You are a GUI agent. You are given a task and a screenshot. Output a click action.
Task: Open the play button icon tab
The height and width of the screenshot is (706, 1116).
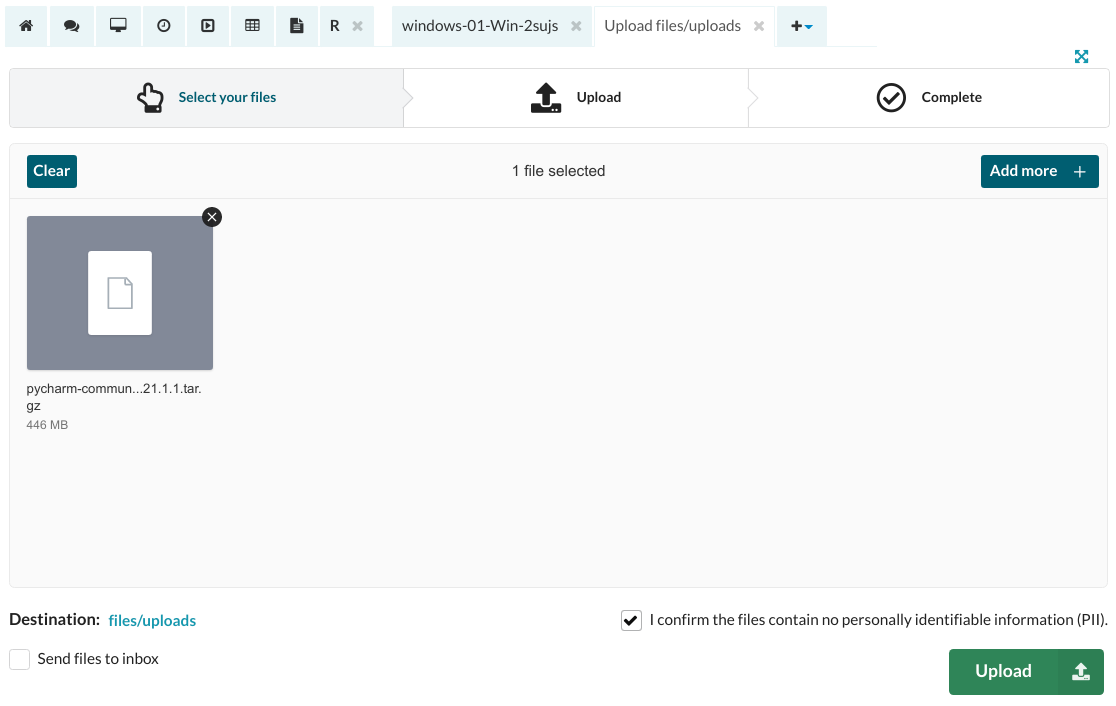(208, 26)
